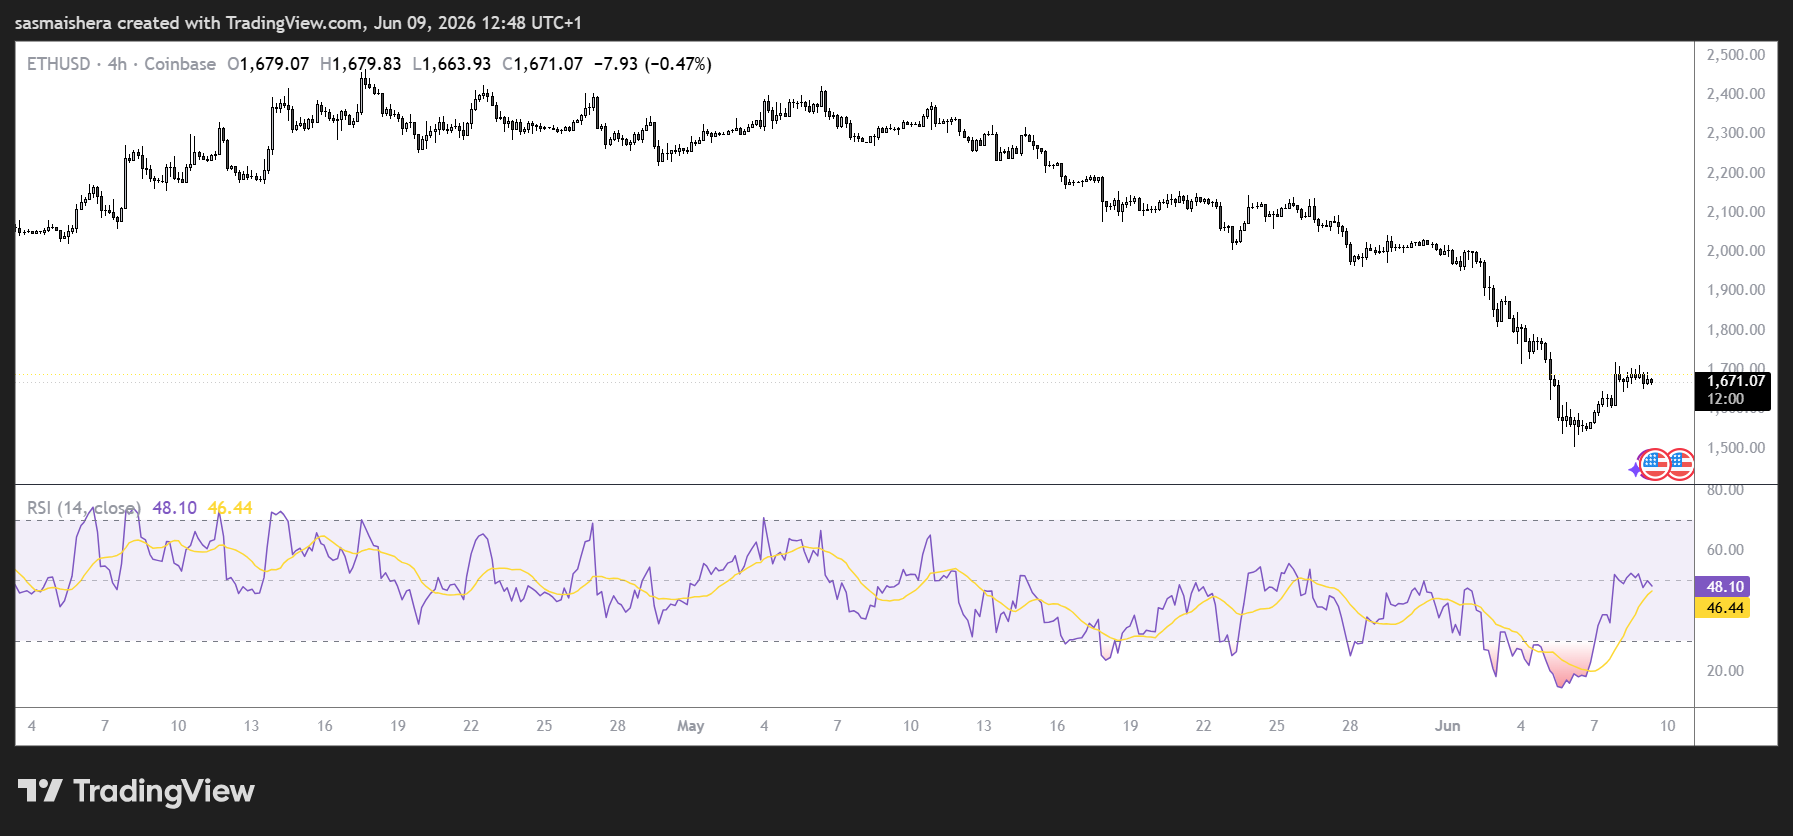Screen dimensions: 1793x836
Task: Select the ETHUSD symbol name in the legend
Action: [x=58, y=64]
